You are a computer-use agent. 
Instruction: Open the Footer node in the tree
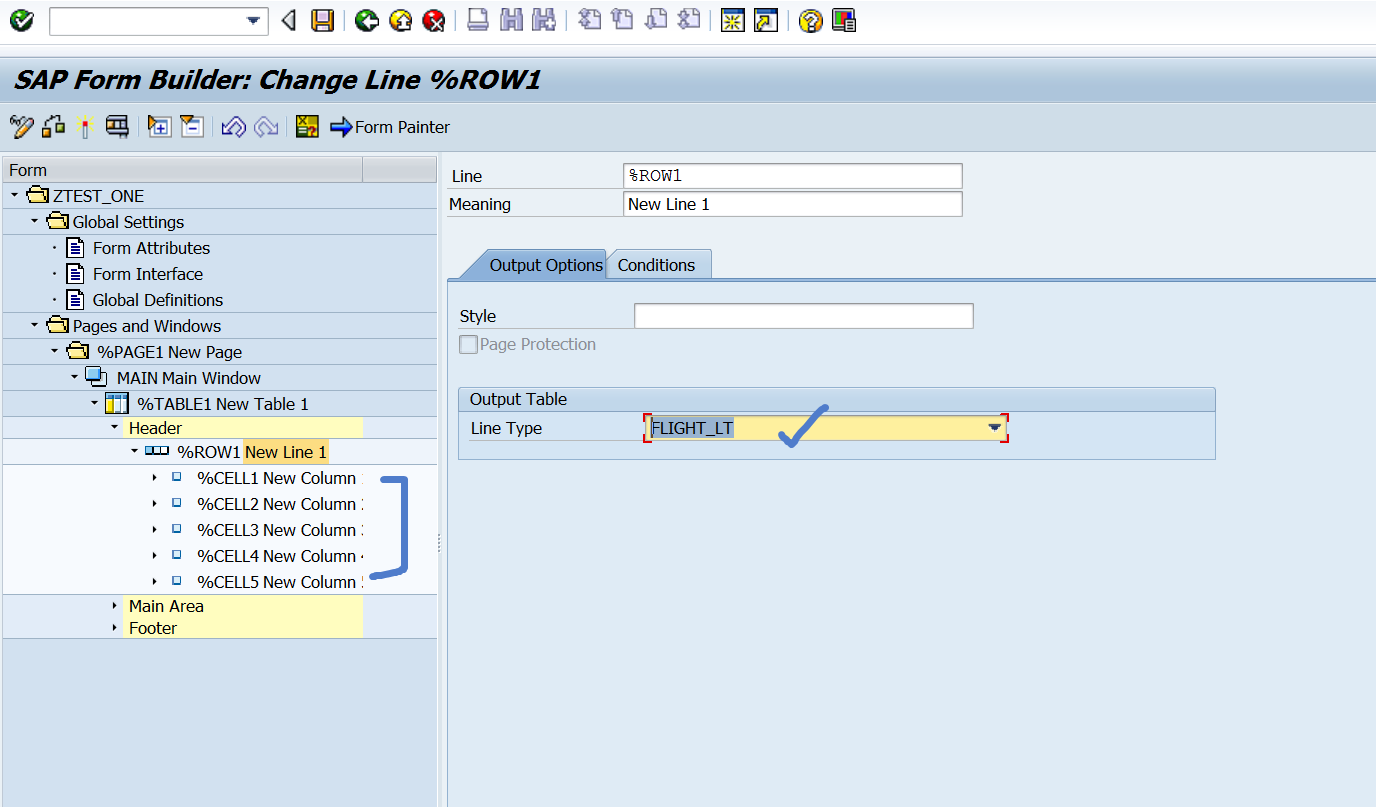click(113, 628)
